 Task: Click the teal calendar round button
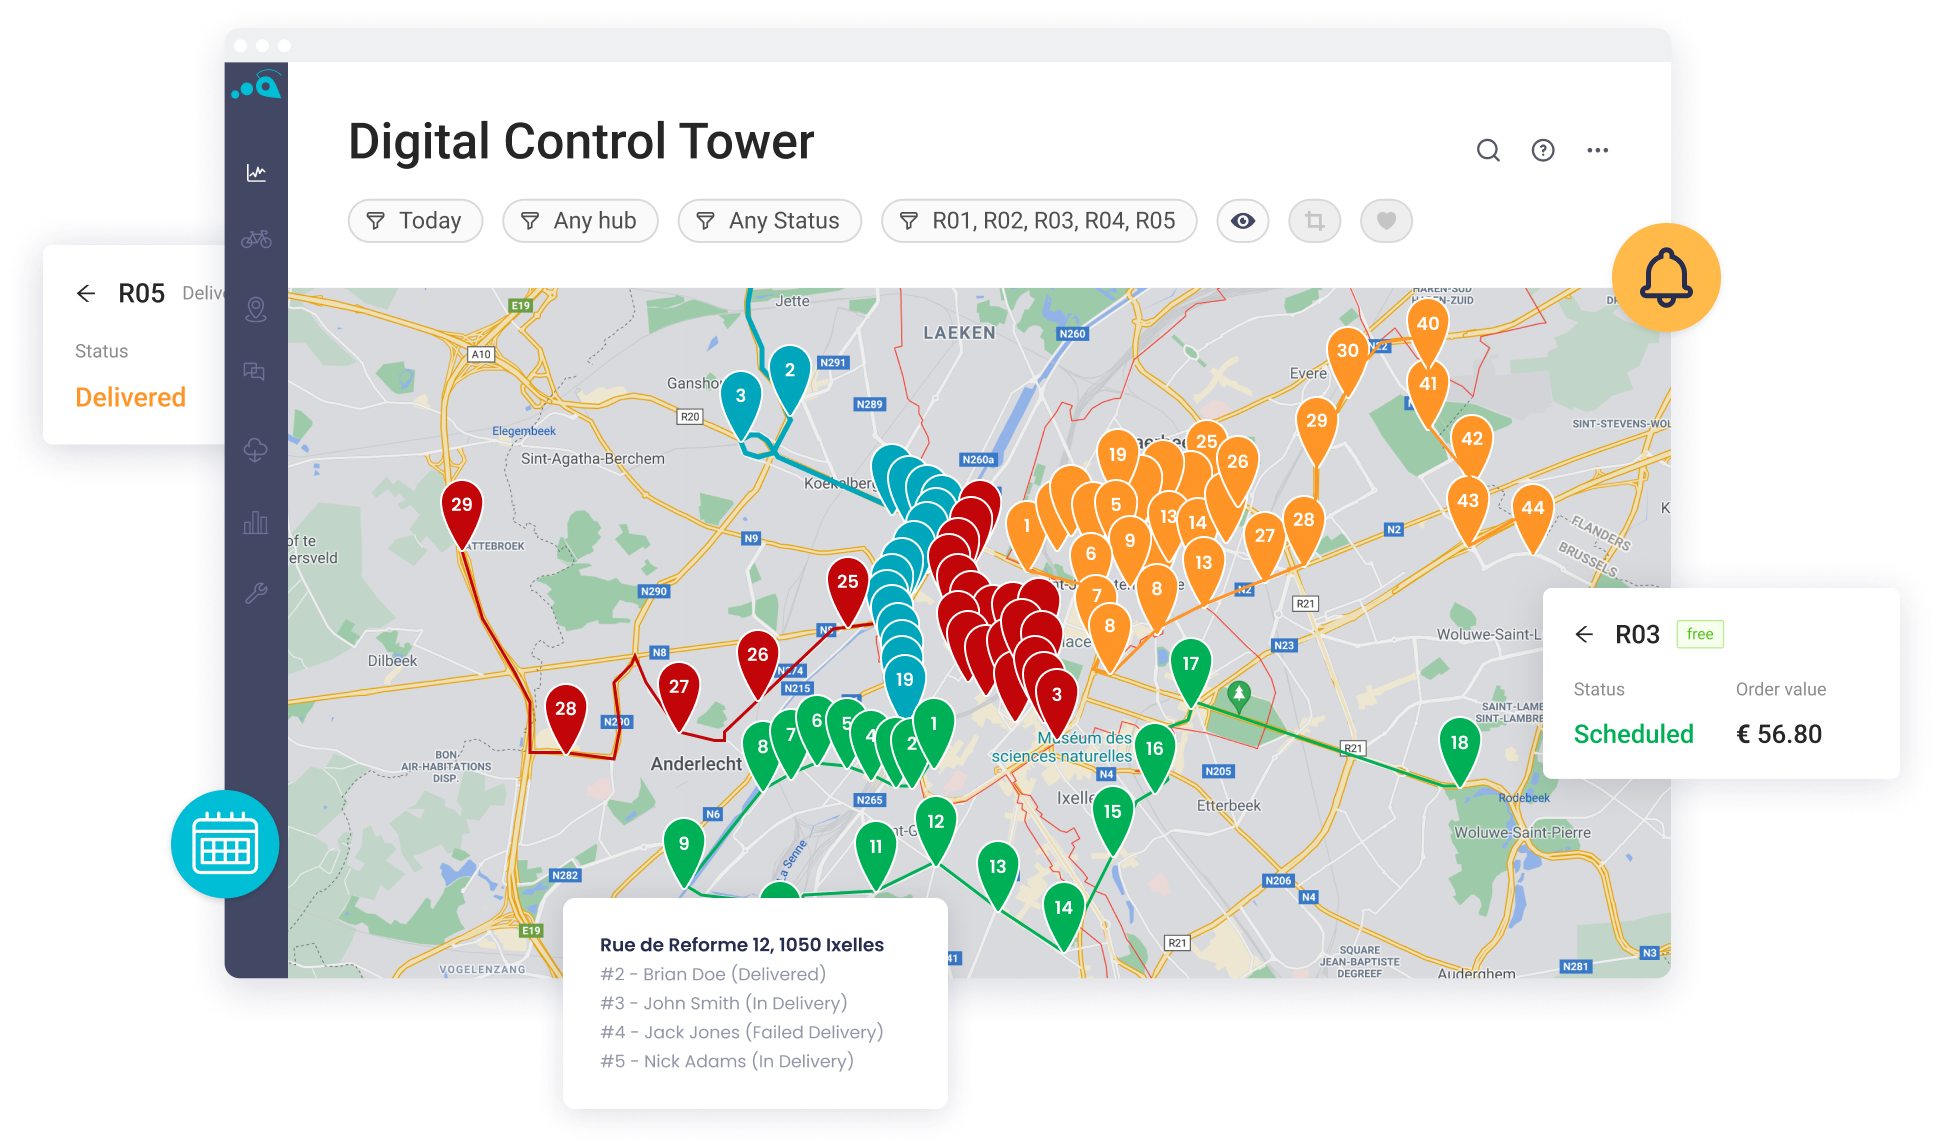225,845
